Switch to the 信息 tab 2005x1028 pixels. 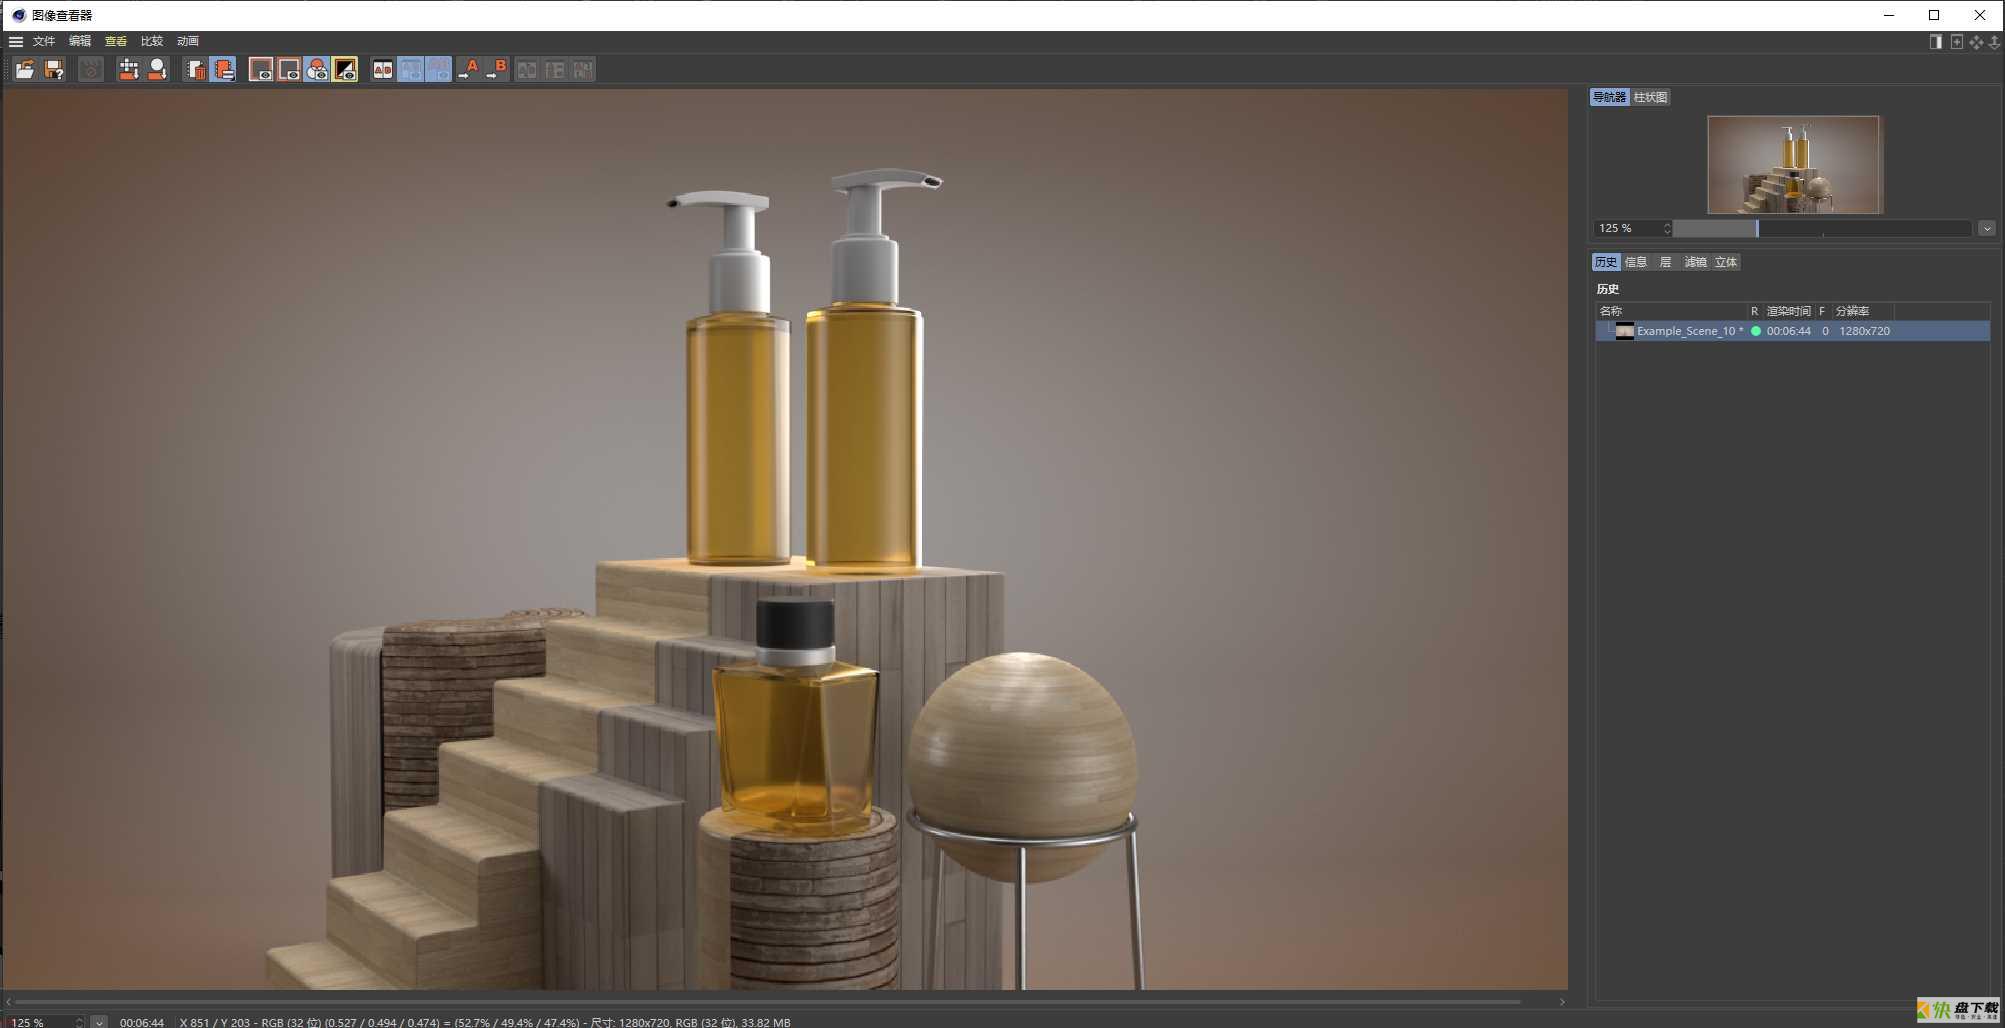[x=1636, y=262]
